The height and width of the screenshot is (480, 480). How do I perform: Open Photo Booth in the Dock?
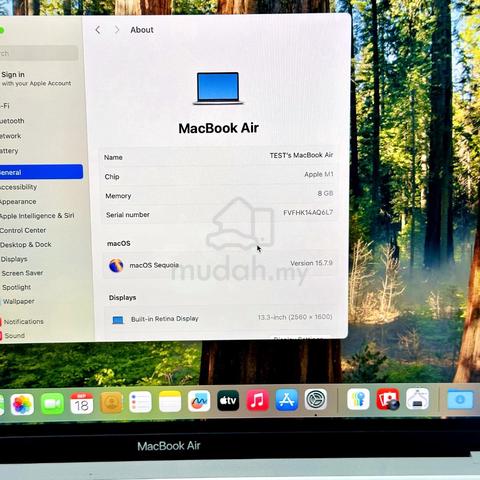click(x=388, y=399)
